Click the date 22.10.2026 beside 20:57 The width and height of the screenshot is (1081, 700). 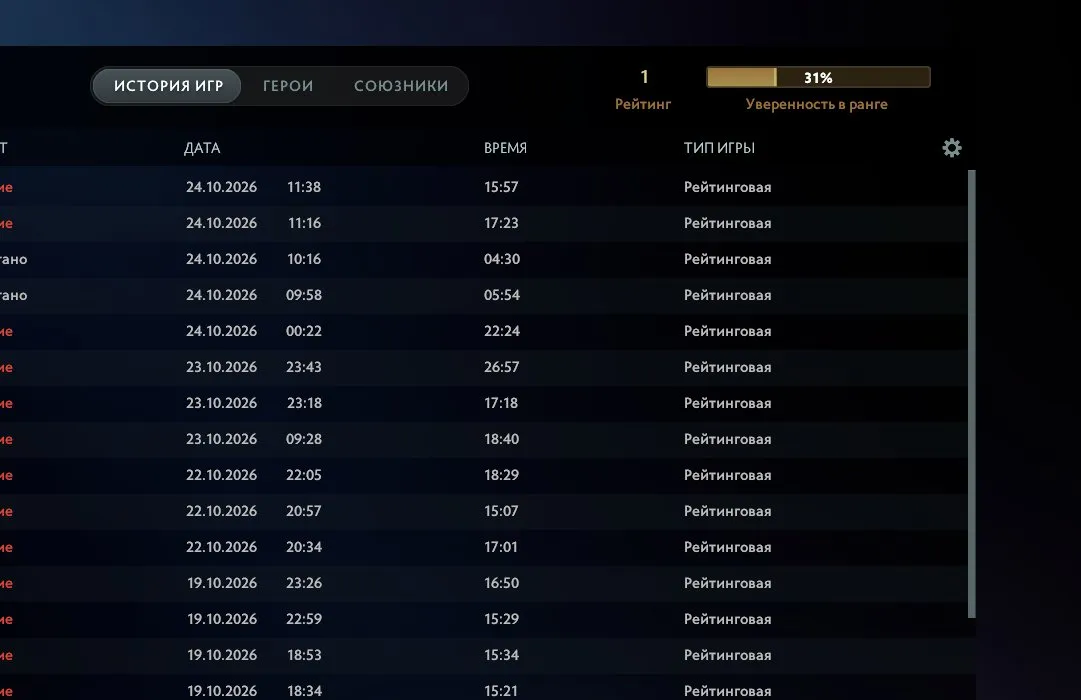[x=221, y=511]
